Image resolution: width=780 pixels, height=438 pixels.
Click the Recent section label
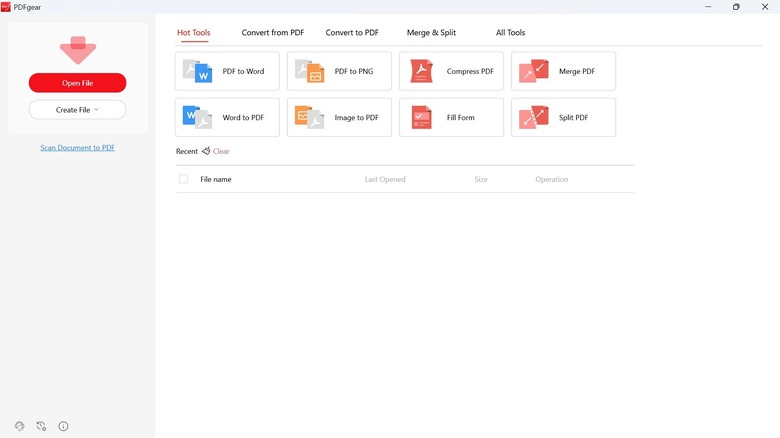tap(187, 151)
